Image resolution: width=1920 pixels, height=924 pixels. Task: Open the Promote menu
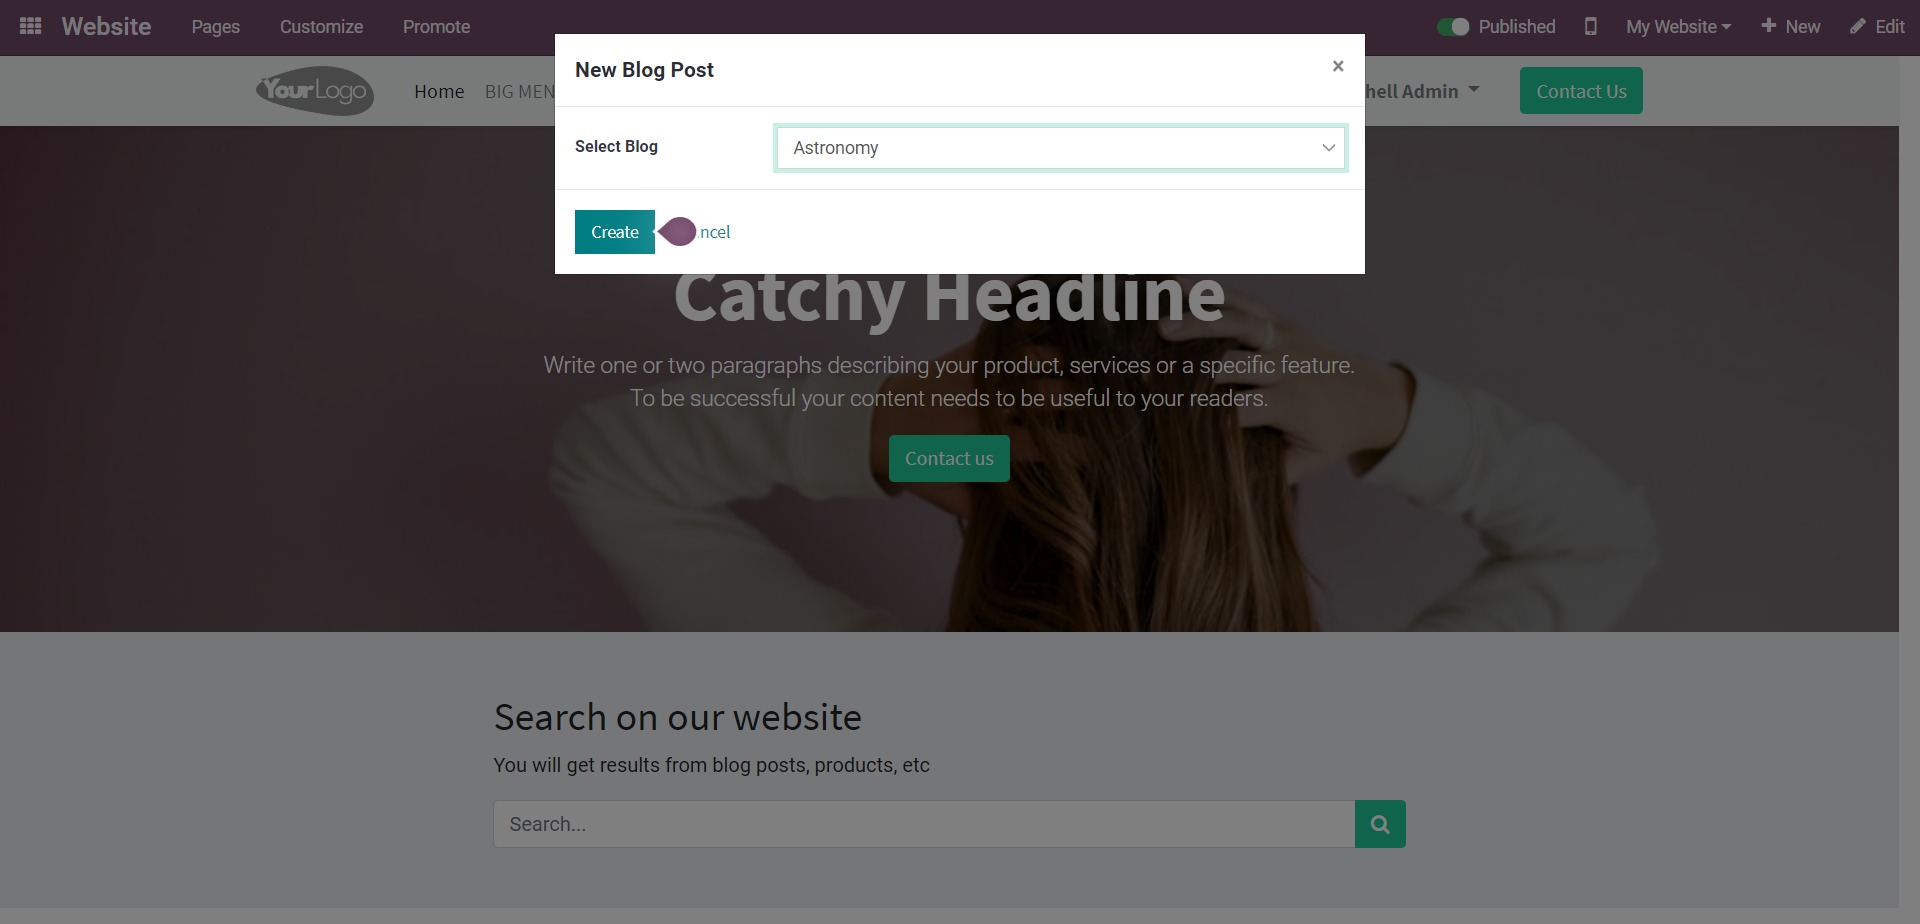pyautogui.click(x=436, y=27)
